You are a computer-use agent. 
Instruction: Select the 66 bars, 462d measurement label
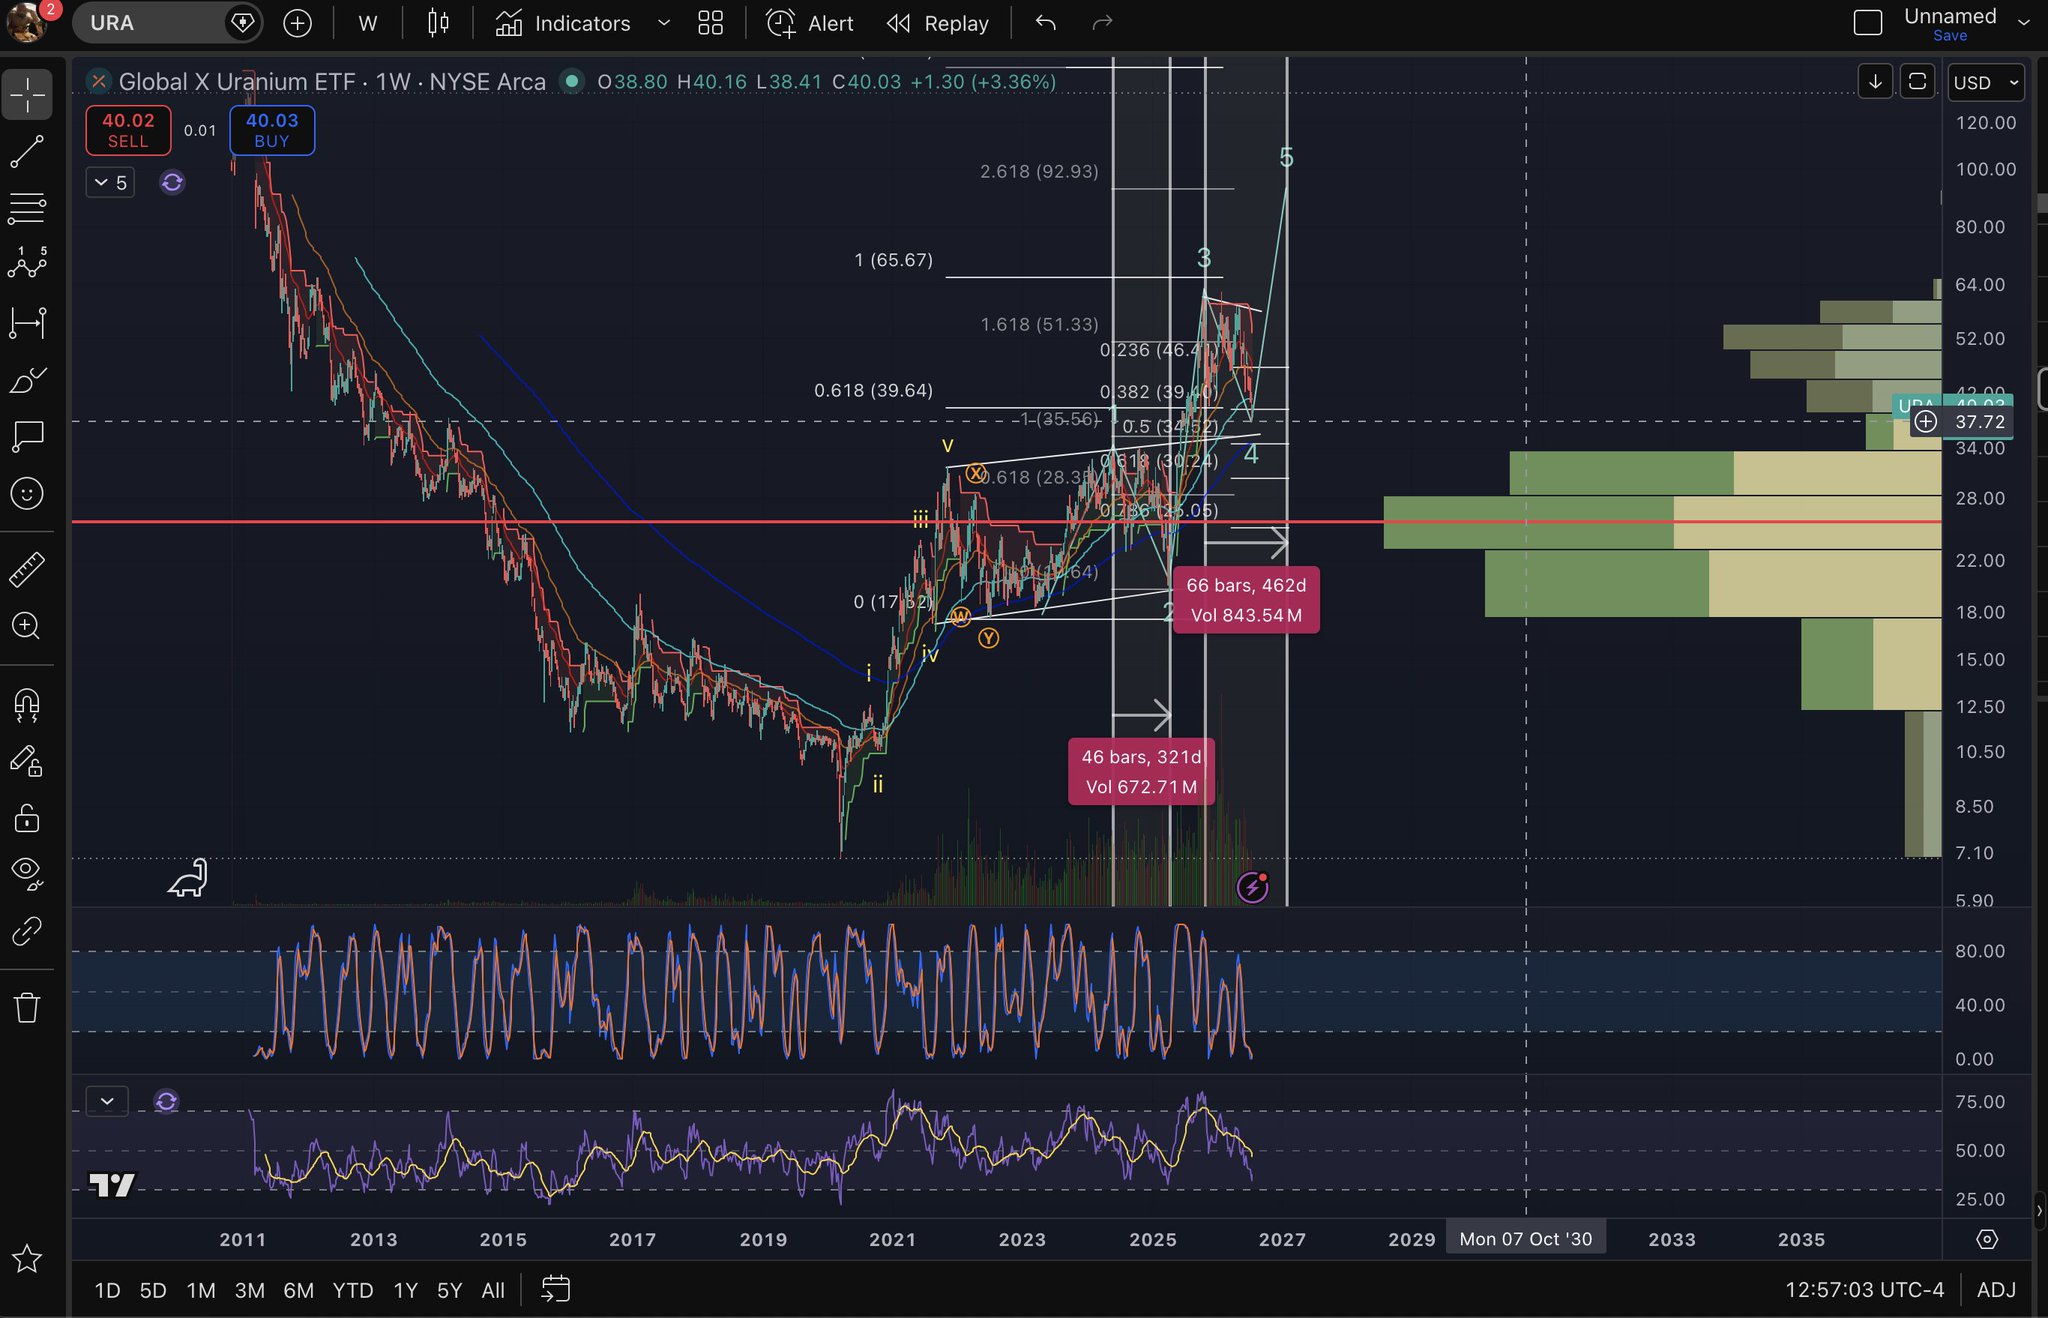1246,600
